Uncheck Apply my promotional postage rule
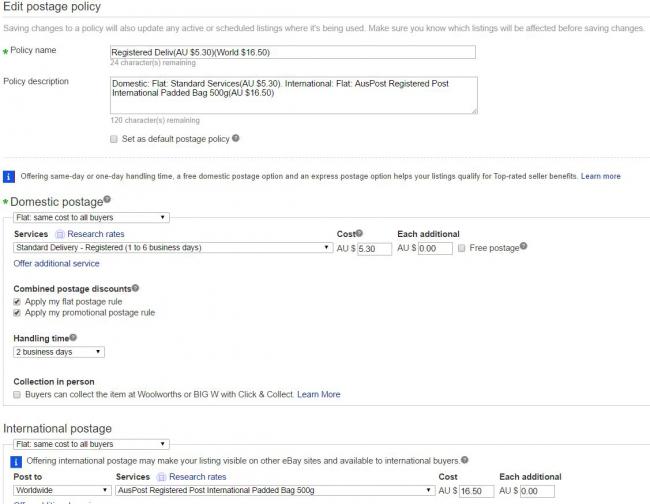This screenshot has height=504, width=650. [x=18, y=312]
